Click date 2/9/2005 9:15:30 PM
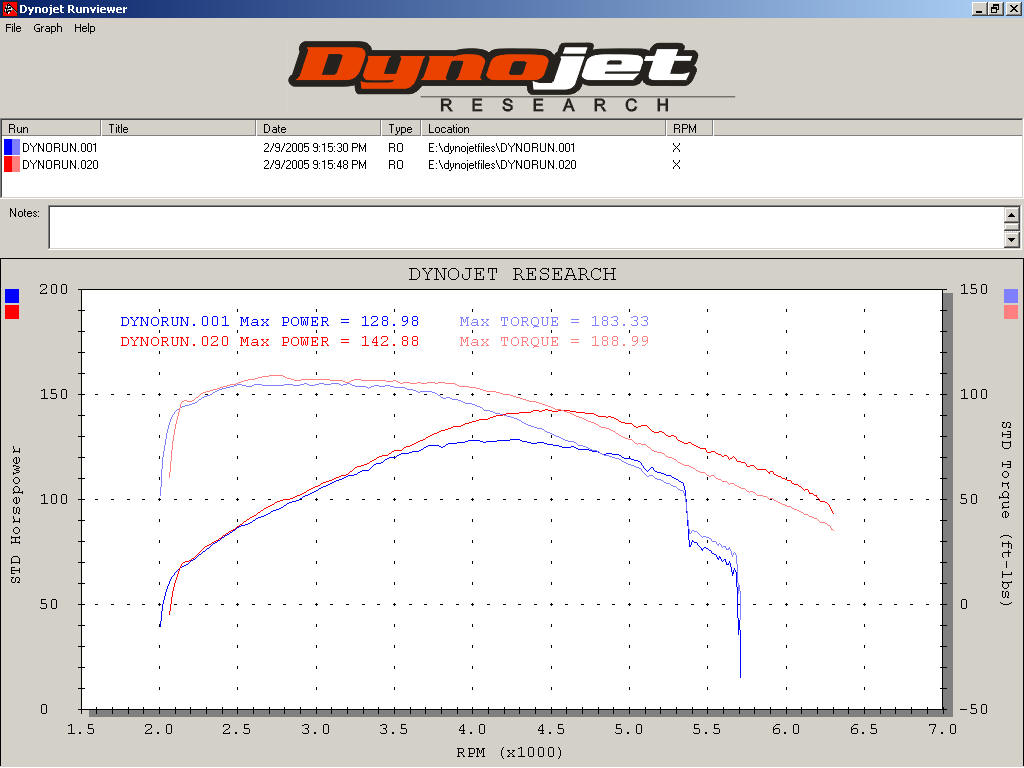Image resolution: width=1024 pixels, height=768 pixels. pyautogui.click(x=315, y=148)
